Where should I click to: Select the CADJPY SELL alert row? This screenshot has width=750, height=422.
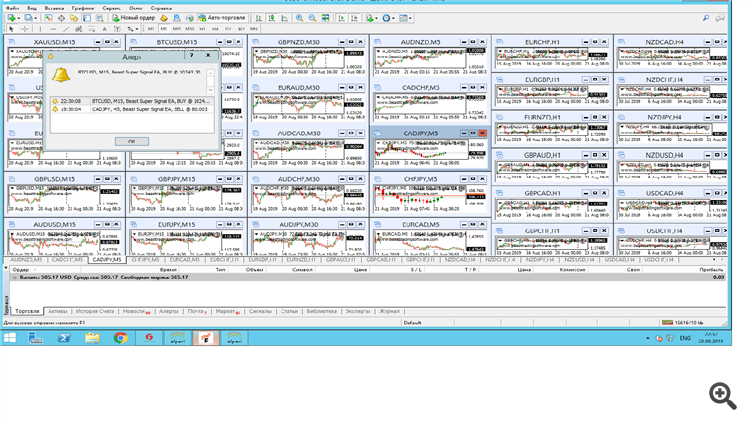pyautogui.click(x=132, y=109)
